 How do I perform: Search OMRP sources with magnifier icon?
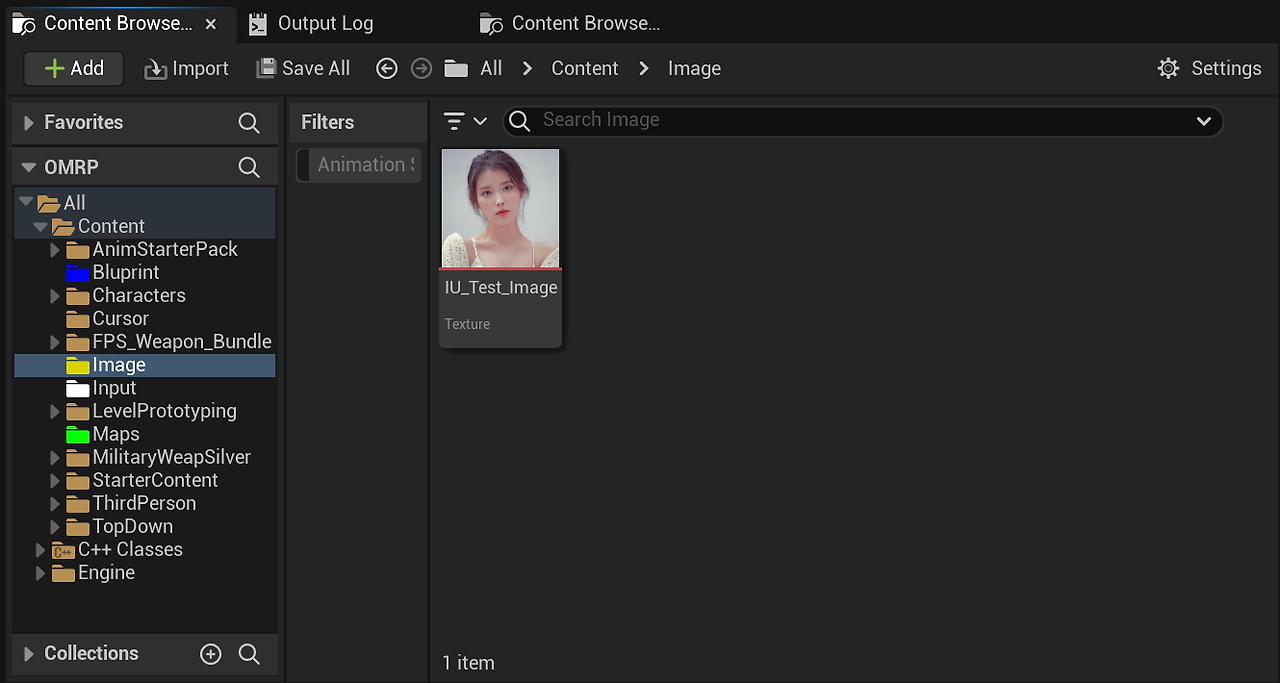249,167
